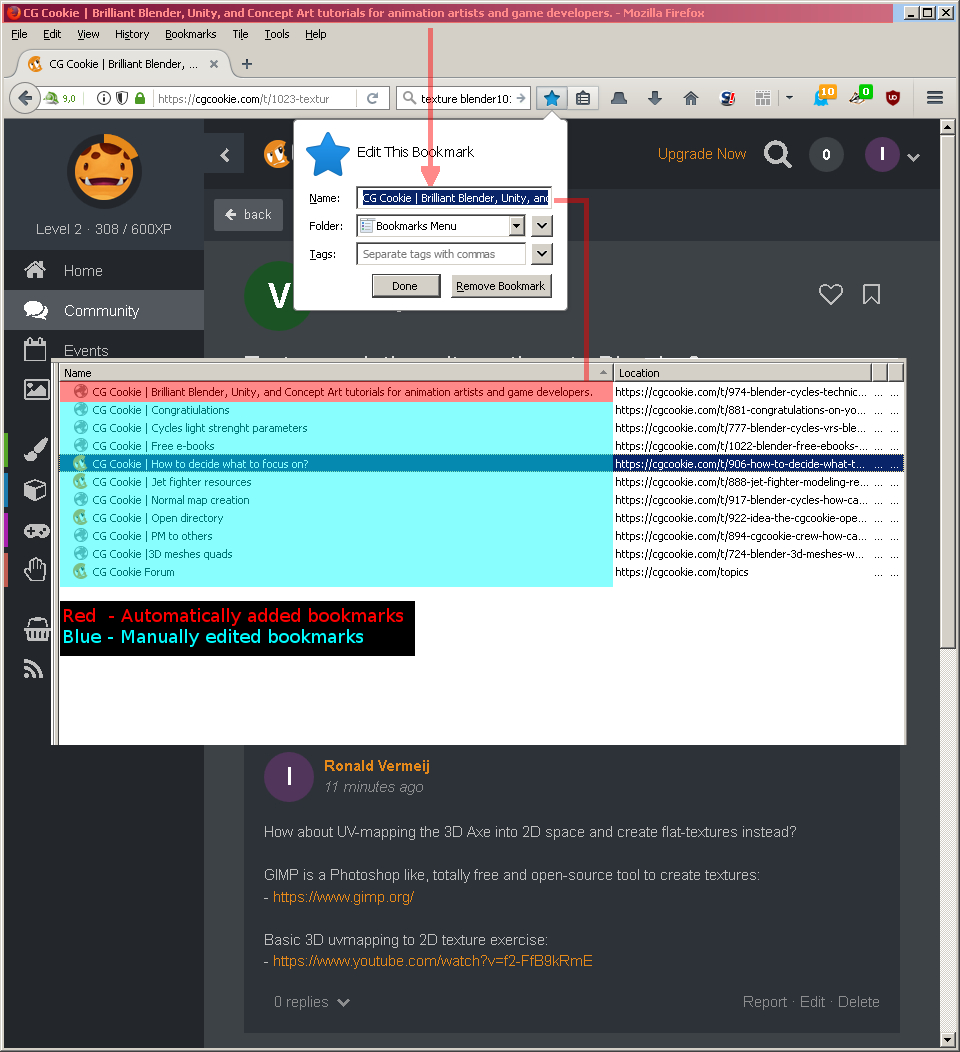
Task: Click the Delete link on the post
Action: (859, 1002)
